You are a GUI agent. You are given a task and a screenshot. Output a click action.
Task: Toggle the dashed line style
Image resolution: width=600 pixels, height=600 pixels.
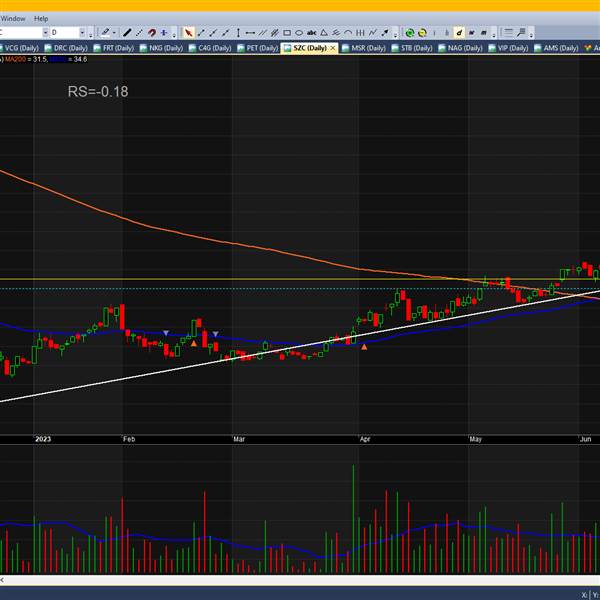(x=139, y=33)
